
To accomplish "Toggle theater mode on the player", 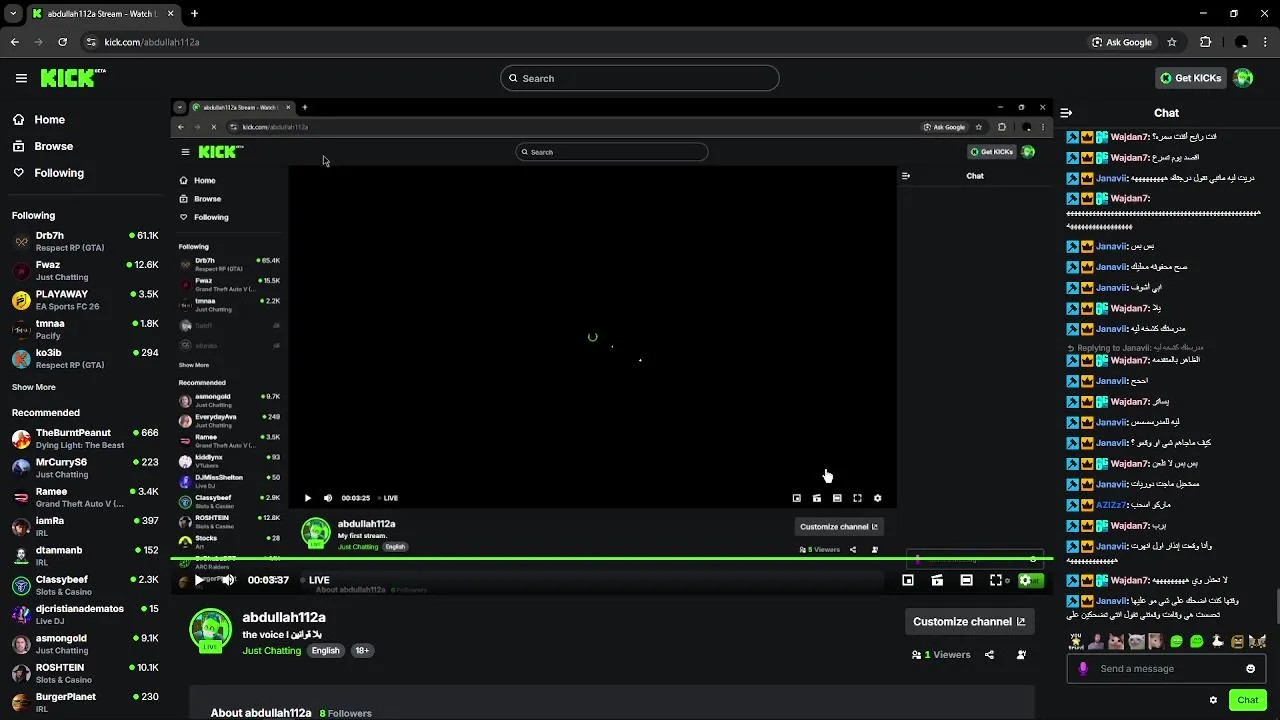I will pyautogui.click(x=937, y=580).
